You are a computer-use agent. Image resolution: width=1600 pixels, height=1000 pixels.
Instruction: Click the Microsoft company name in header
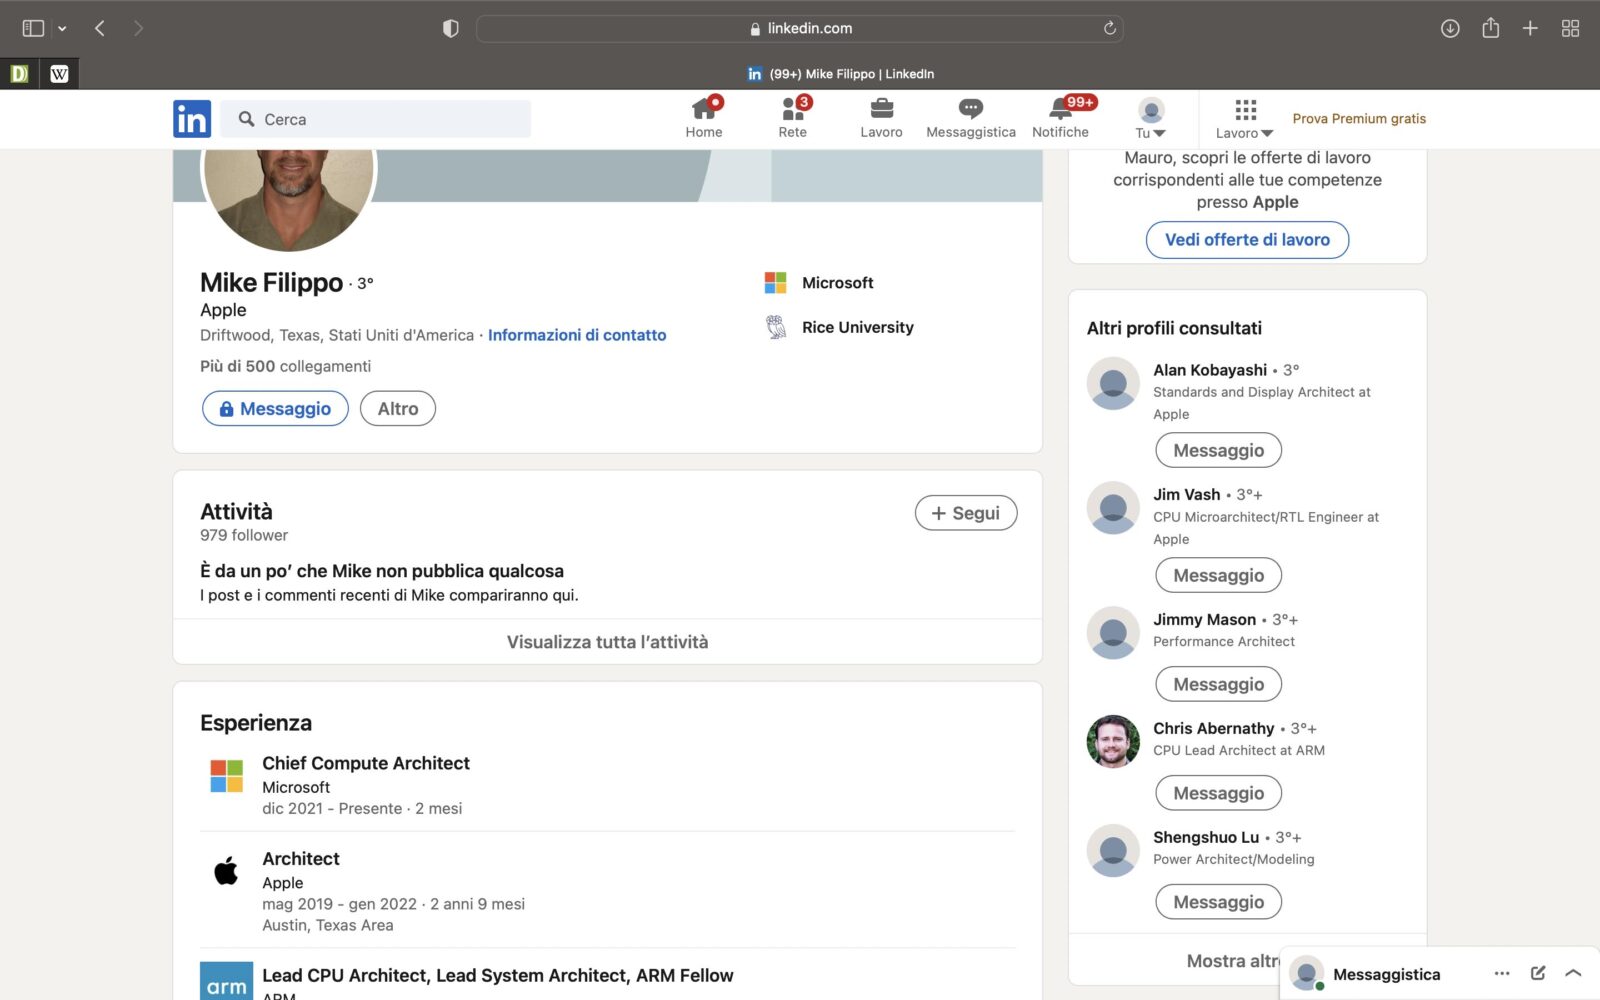(838, 283)
